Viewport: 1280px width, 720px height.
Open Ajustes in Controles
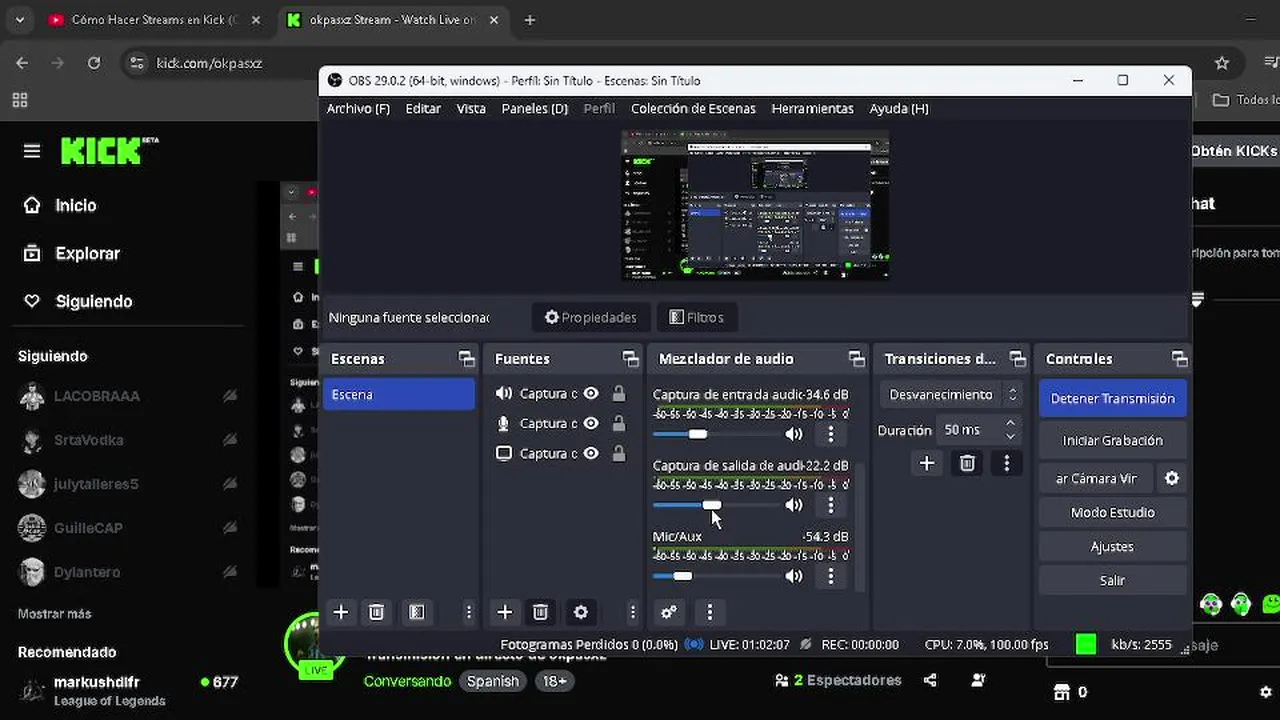(x=1113, y=546)
